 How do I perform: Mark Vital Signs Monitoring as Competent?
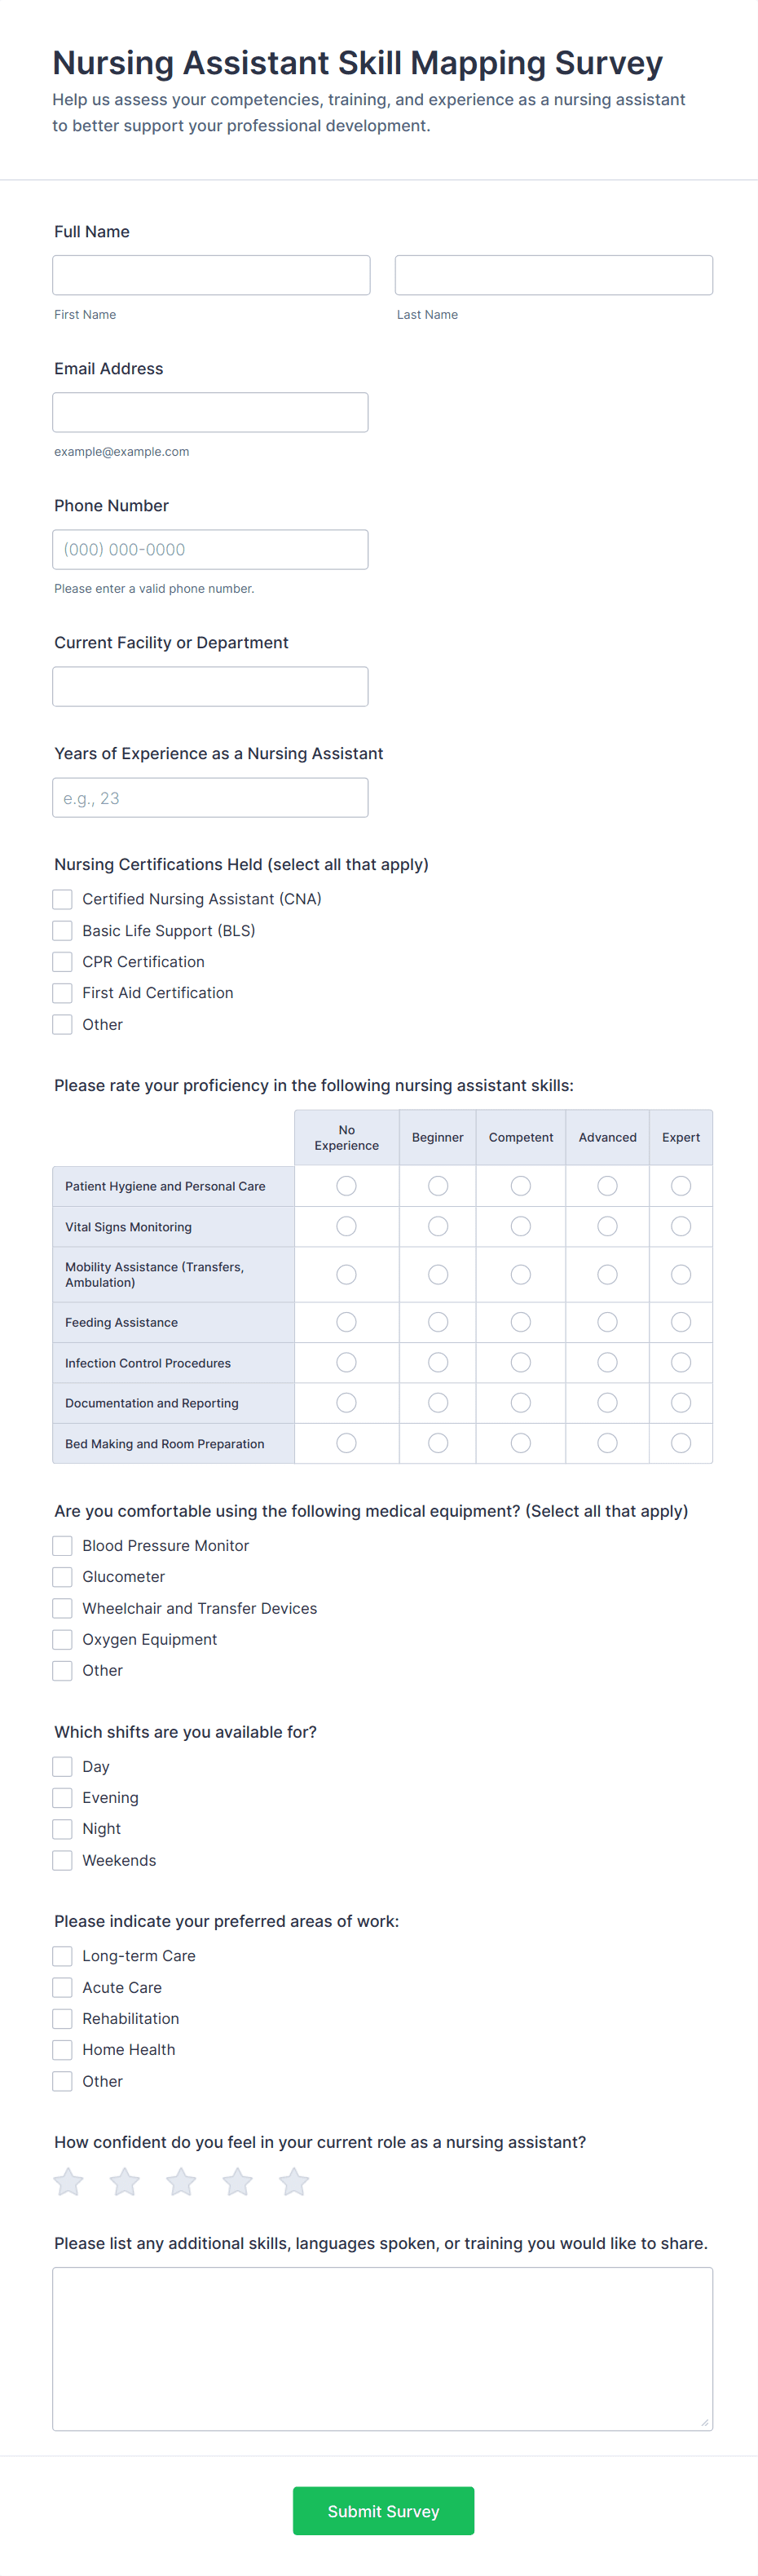[521, 1226]
